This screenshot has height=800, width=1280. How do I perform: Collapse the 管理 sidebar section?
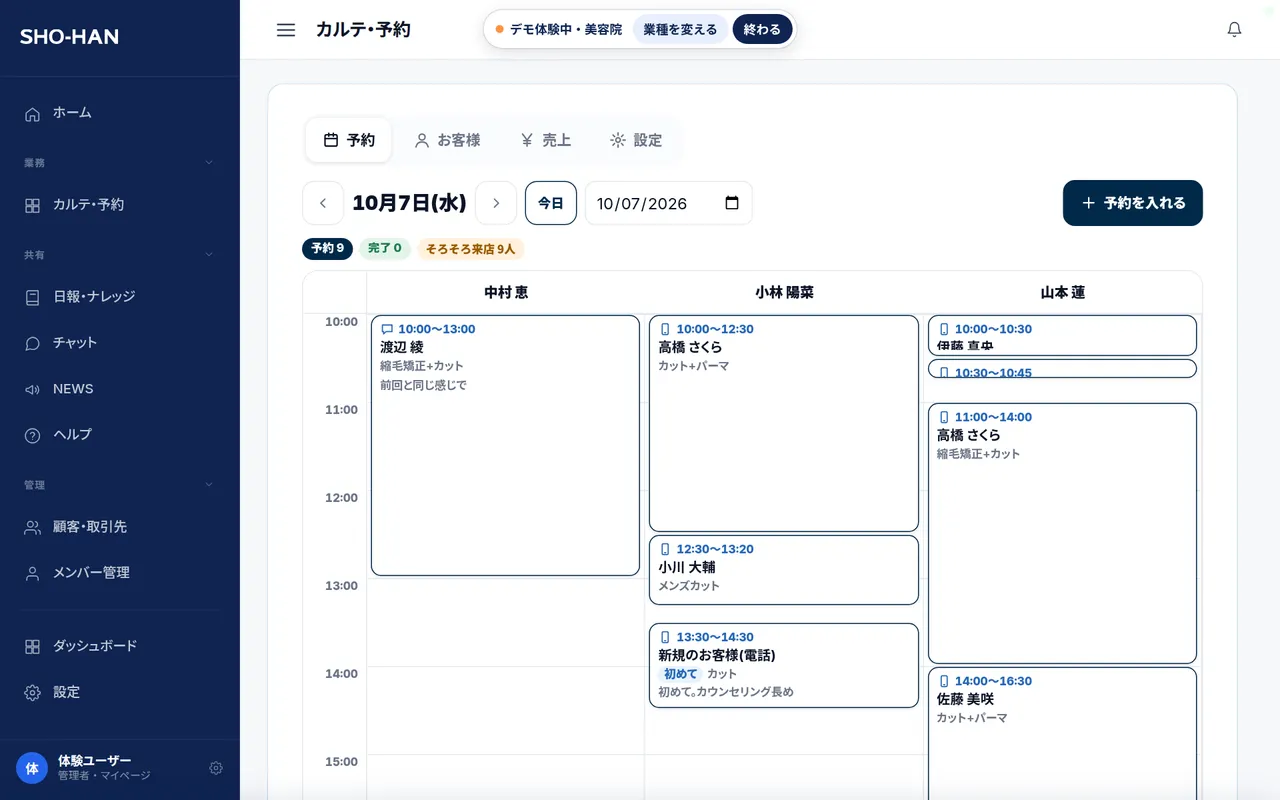click(x=120, y=484)
